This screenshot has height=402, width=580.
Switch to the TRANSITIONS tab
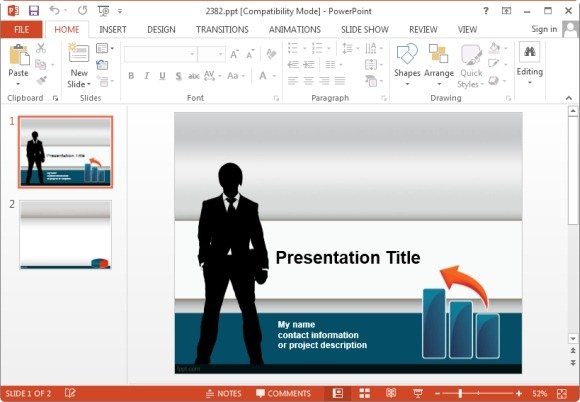click(x=222, y=30)
